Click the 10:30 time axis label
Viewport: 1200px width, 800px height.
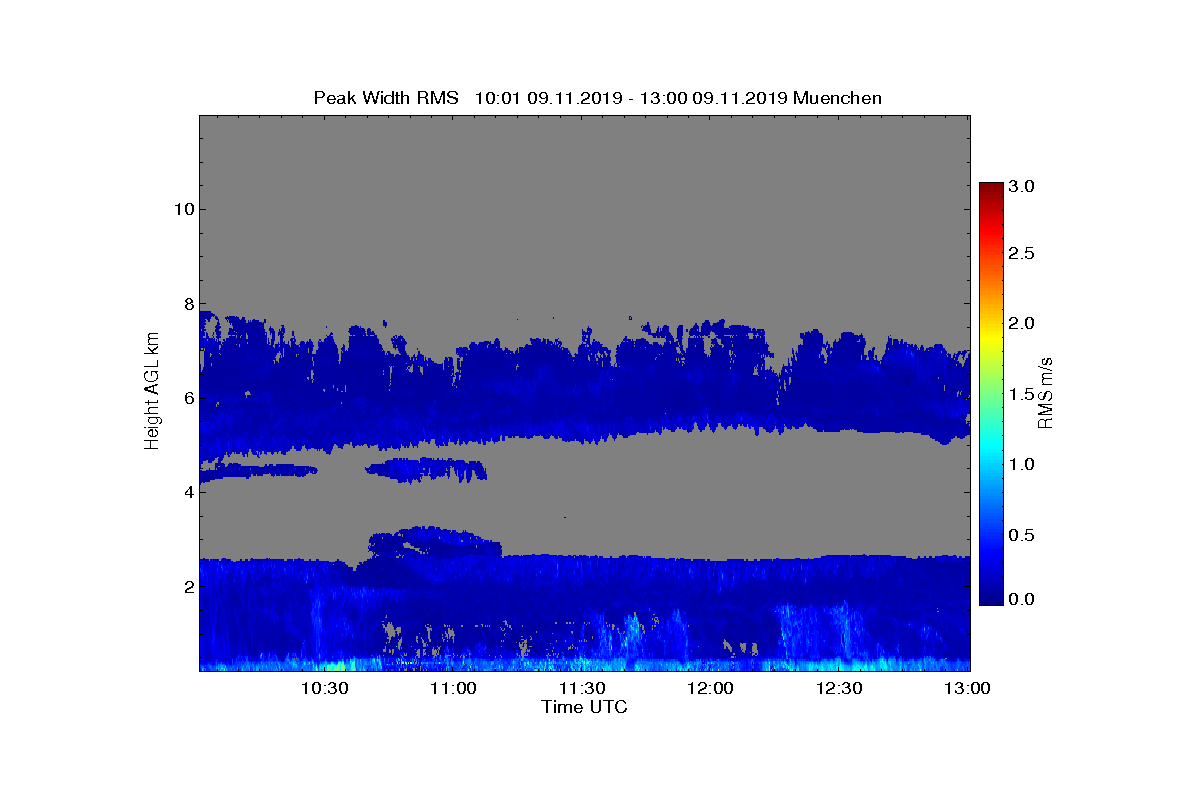coord(324,688)
